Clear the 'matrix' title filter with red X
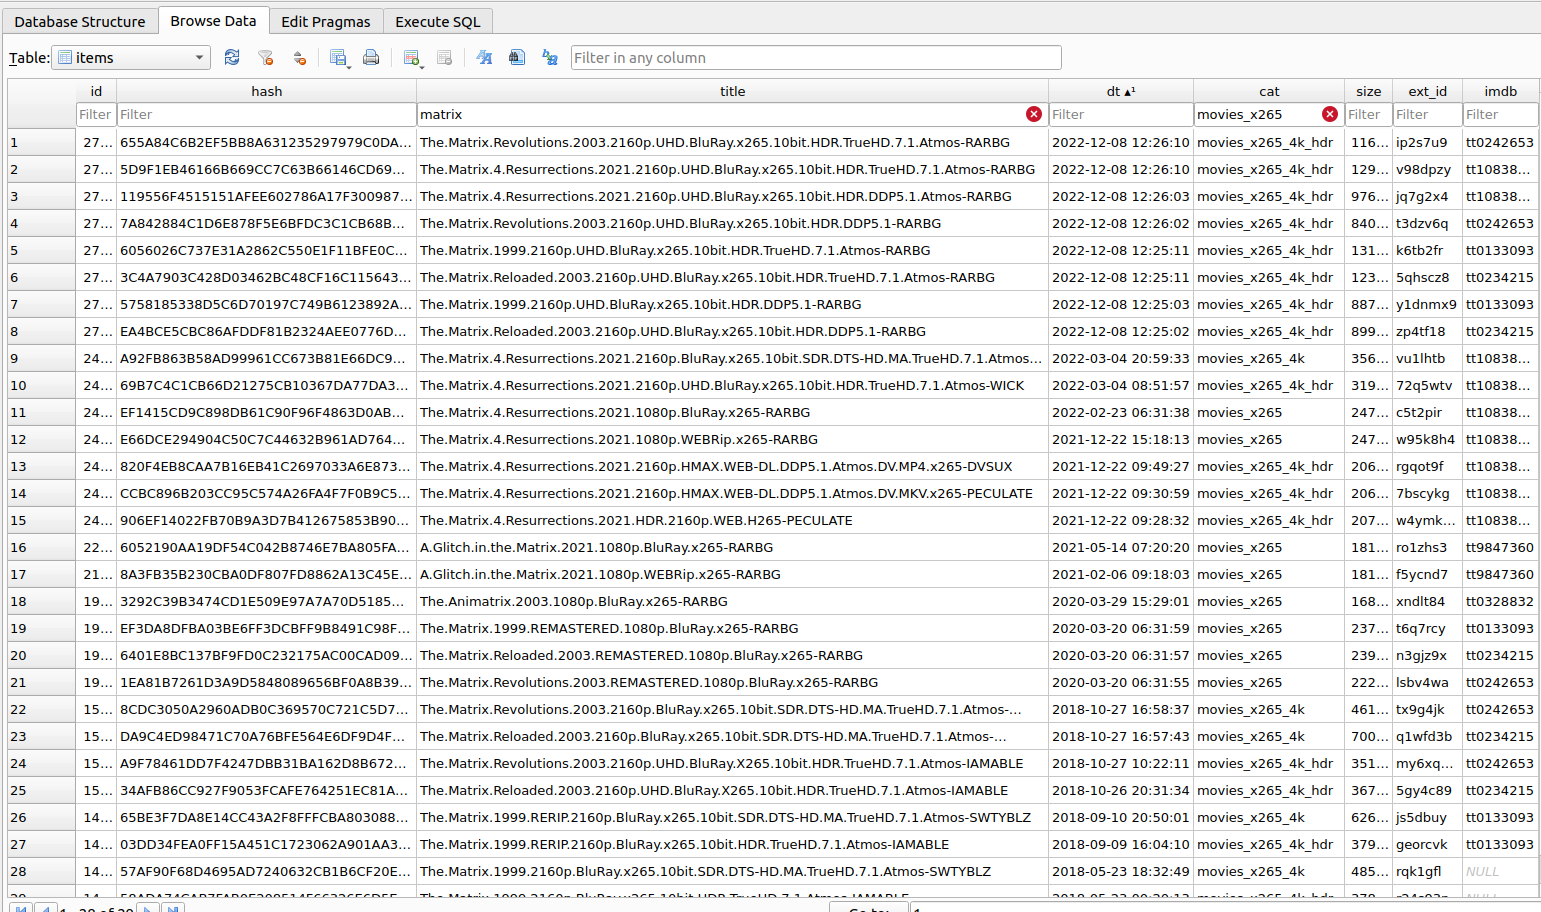This screenshot has width=1541, height=912. [x=1034, y=114]
